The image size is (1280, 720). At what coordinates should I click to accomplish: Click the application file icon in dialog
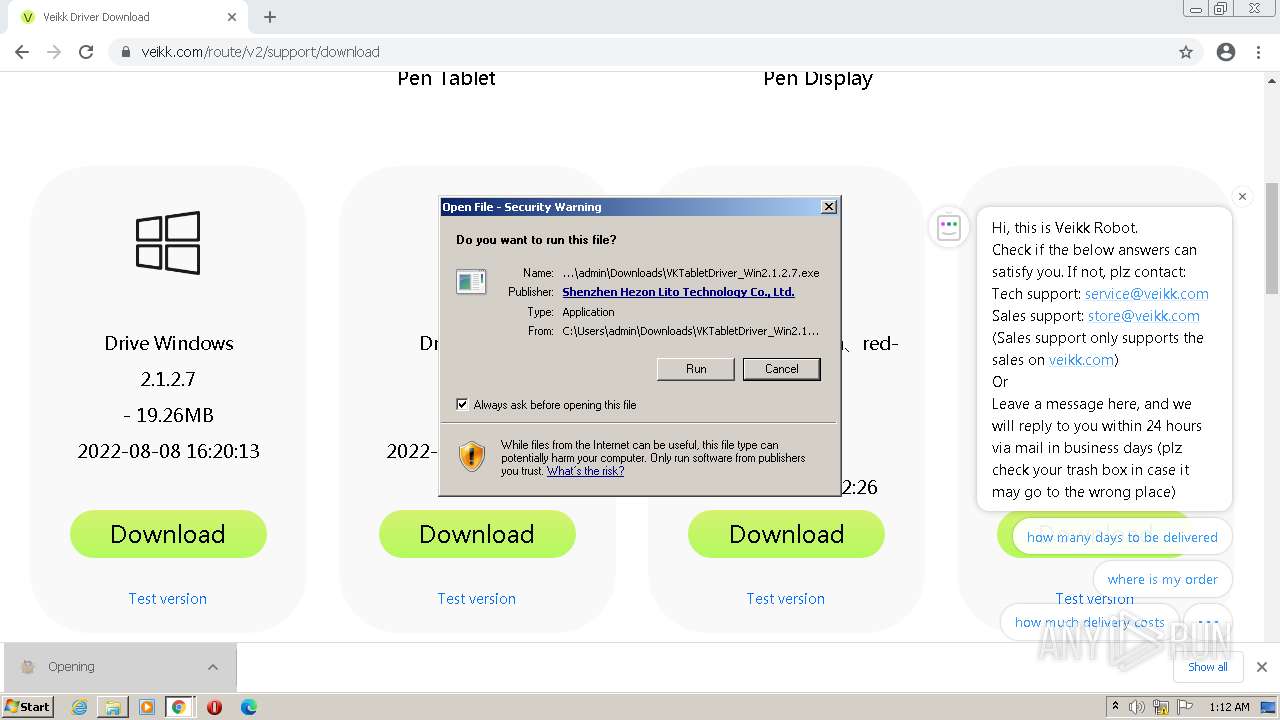[x=471, y=282]
